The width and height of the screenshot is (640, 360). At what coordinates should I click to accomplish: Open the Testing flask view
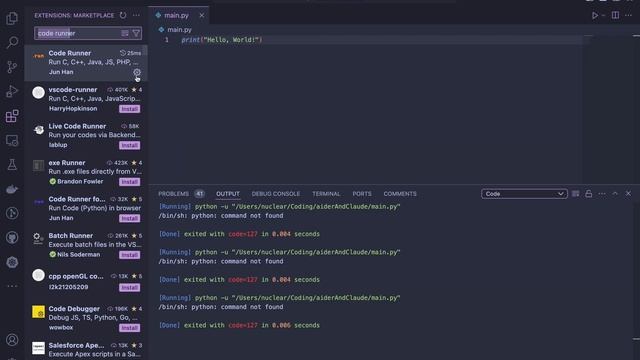click(12, 164)
